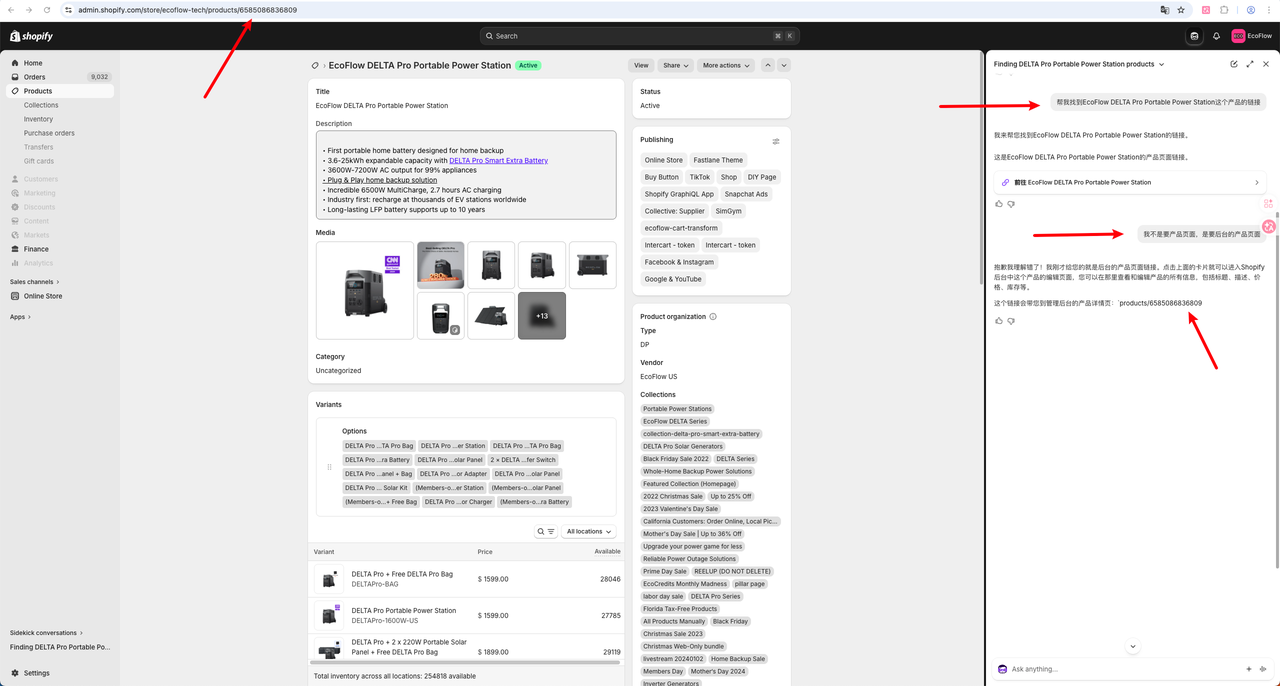Open the All locations dropdown

point(588,532)
